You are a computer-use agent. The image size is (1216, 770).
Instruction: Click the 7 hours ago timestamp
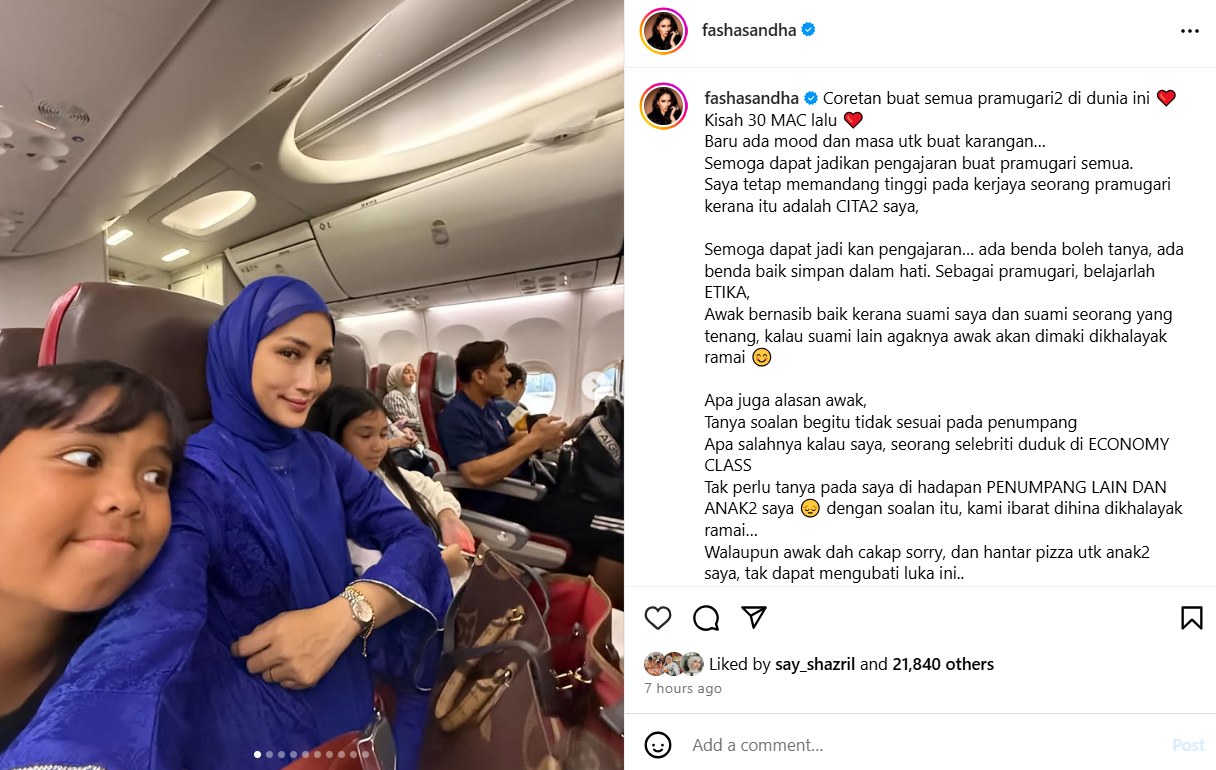683,689
